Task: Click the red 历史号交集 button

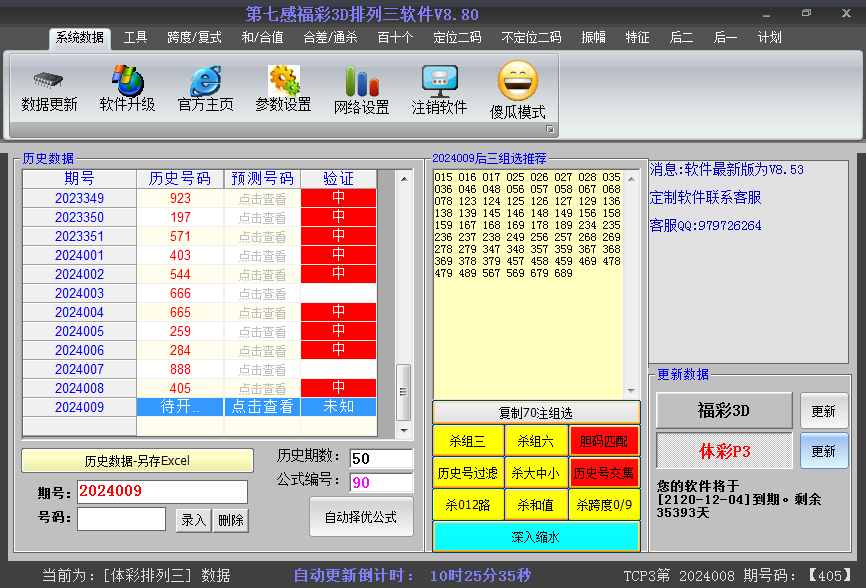Action: (604, 473)
